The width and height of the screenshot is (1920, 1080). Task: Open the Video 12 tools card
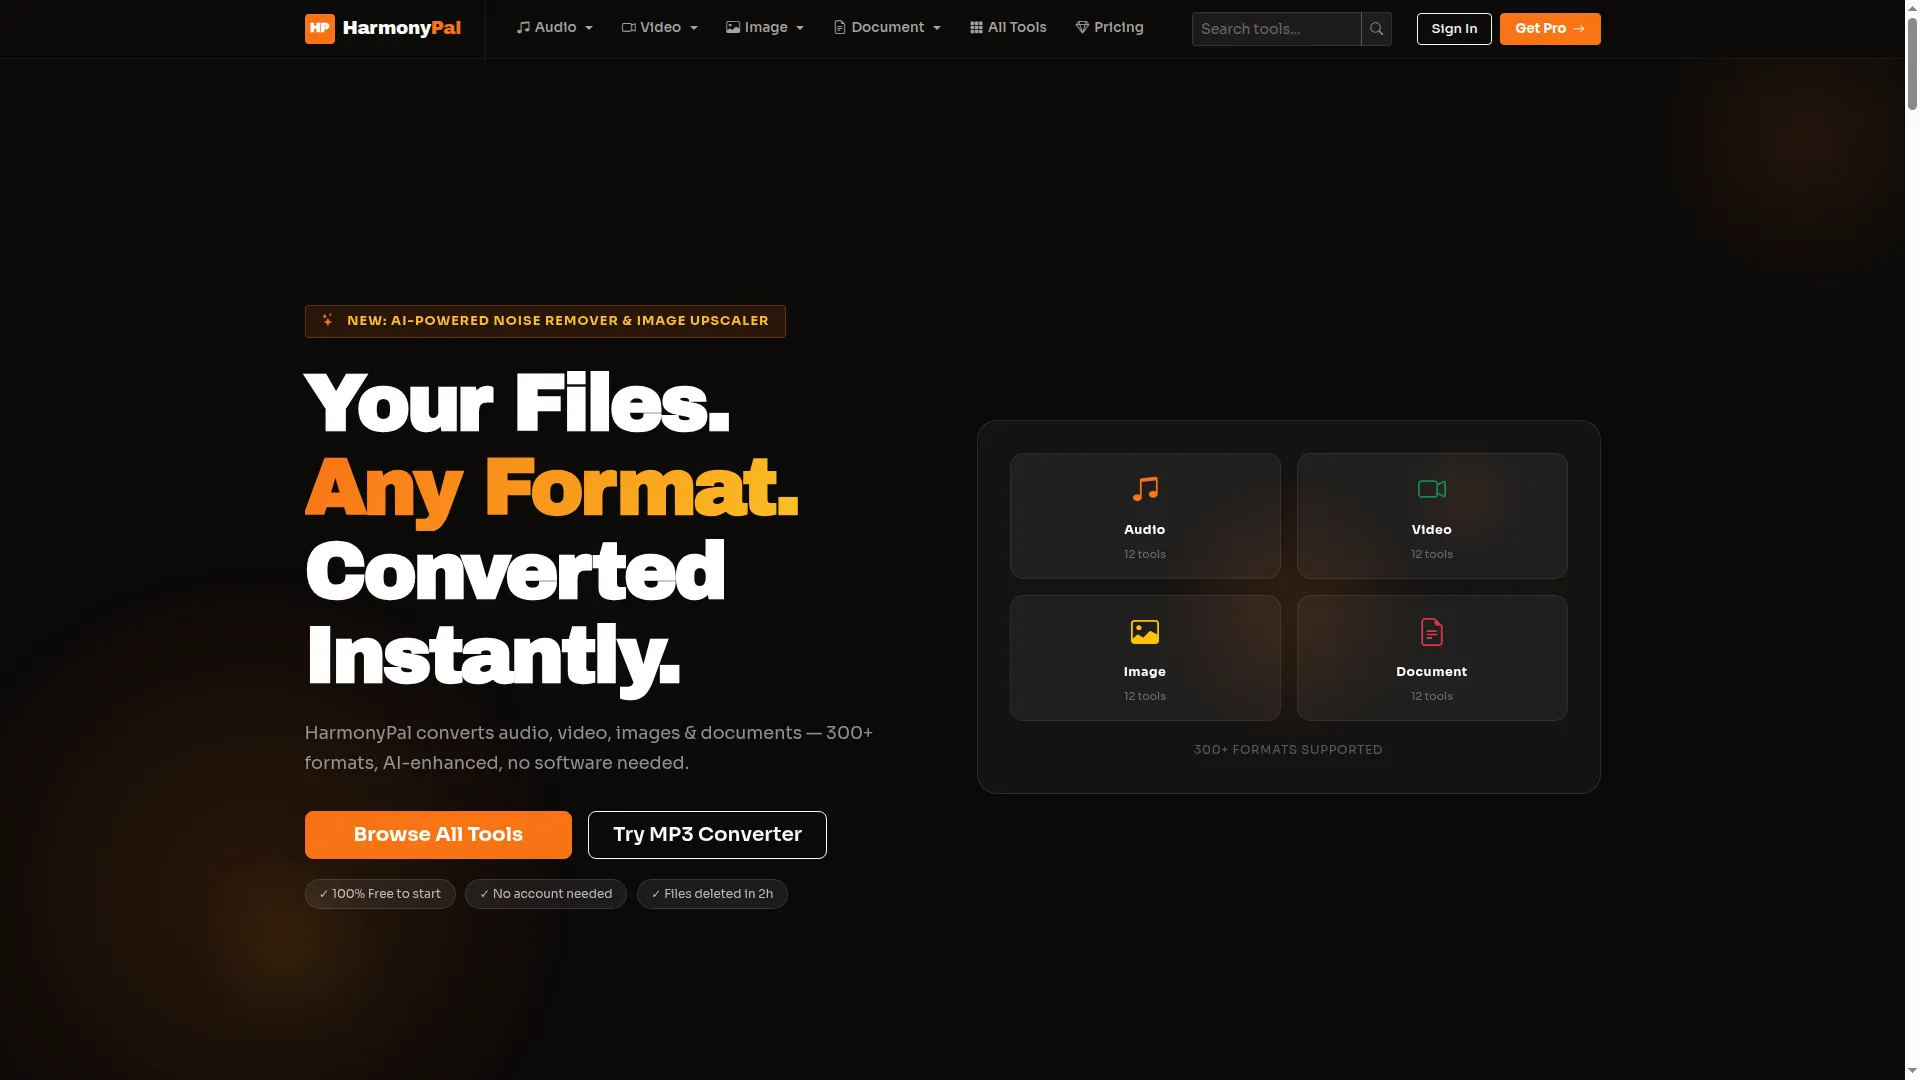[x=1432, y=516]
